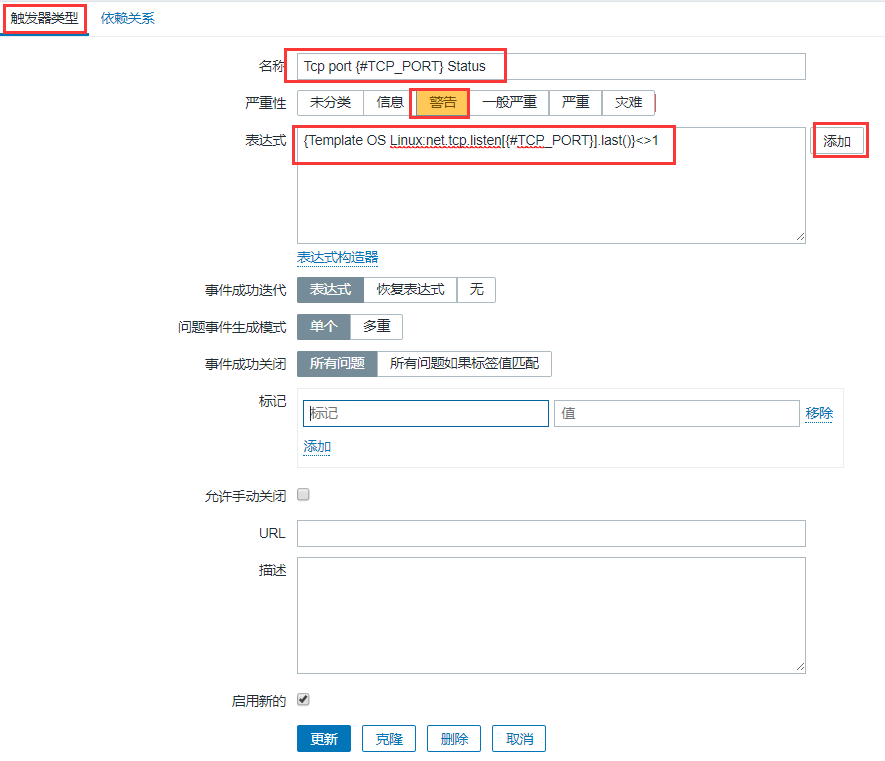The height and width of the screenshot is (761, 885).
Task: Set severity to 未分类
Action: coord(330,102)
